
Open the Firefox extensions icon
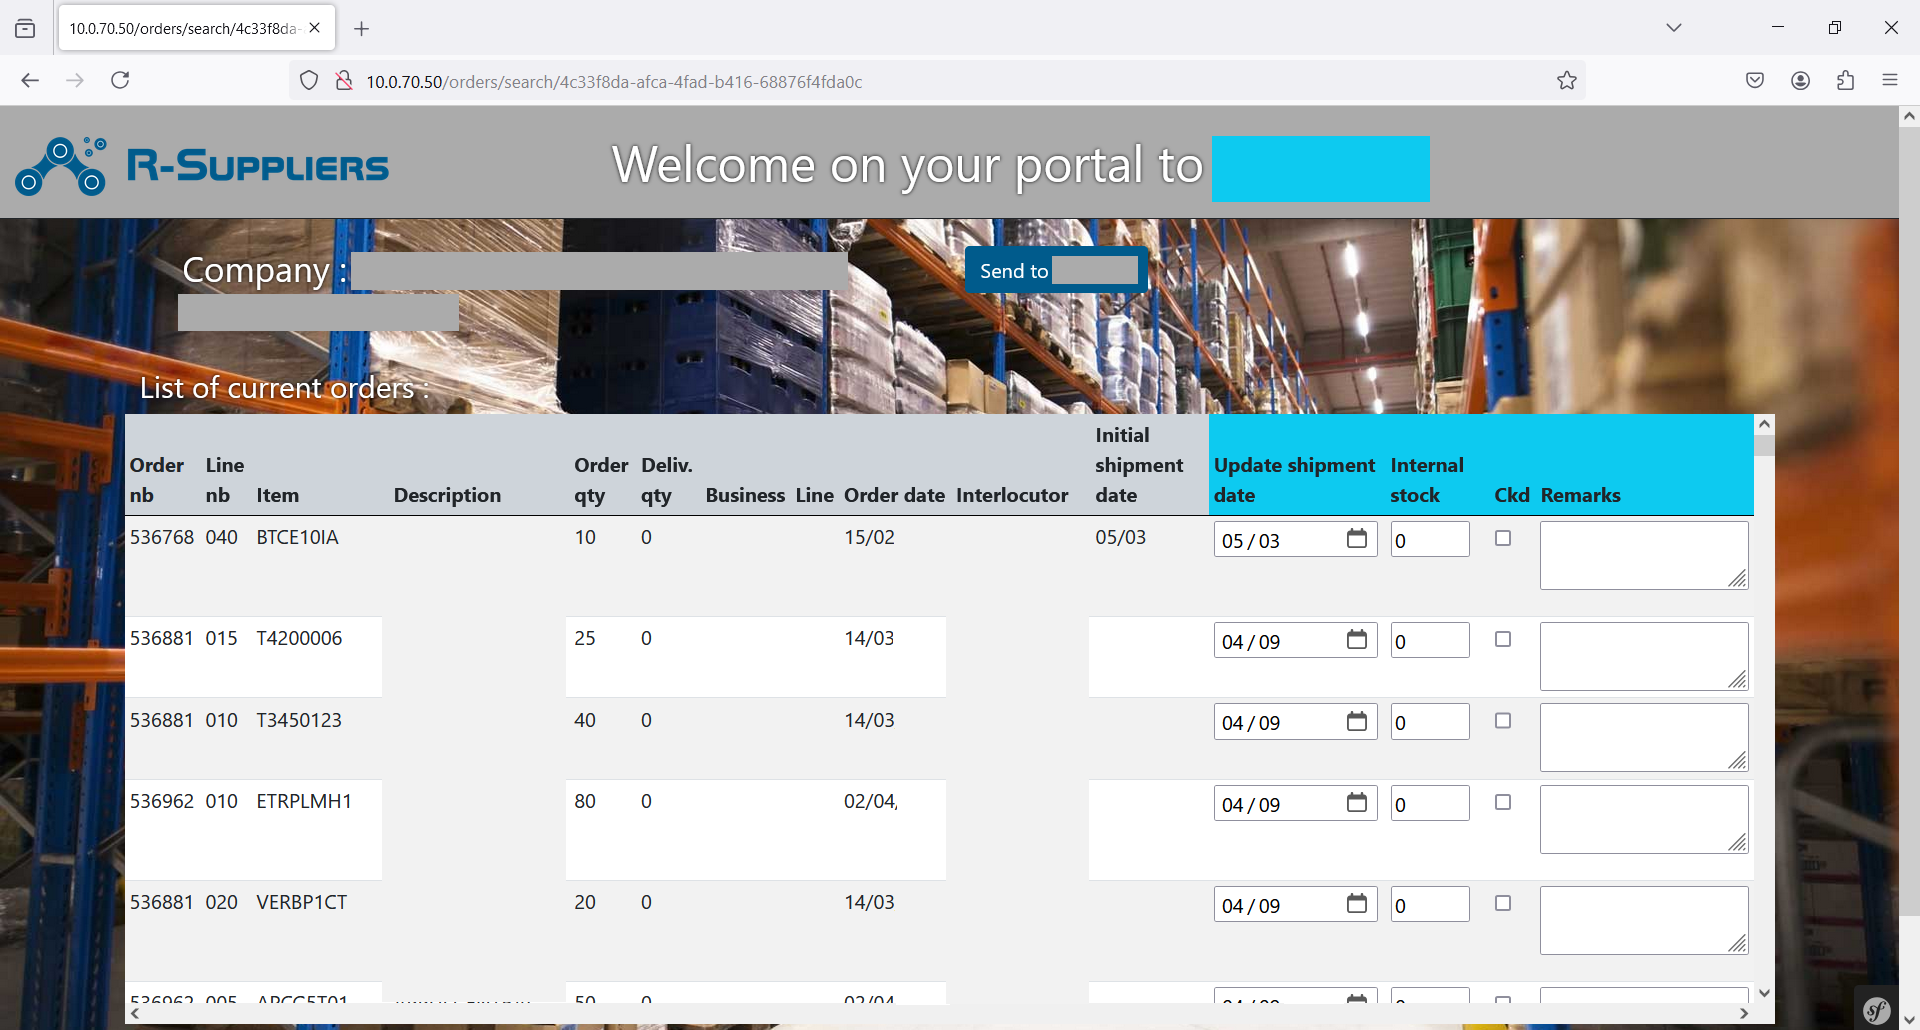pyautogui.click(x=1845, y=81)
